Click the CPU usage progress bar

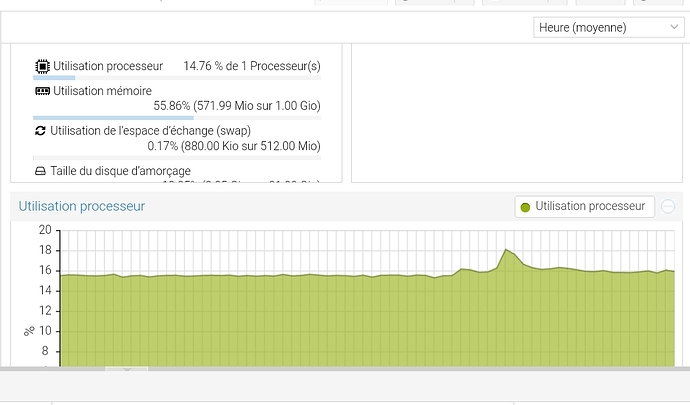point(177,78)
